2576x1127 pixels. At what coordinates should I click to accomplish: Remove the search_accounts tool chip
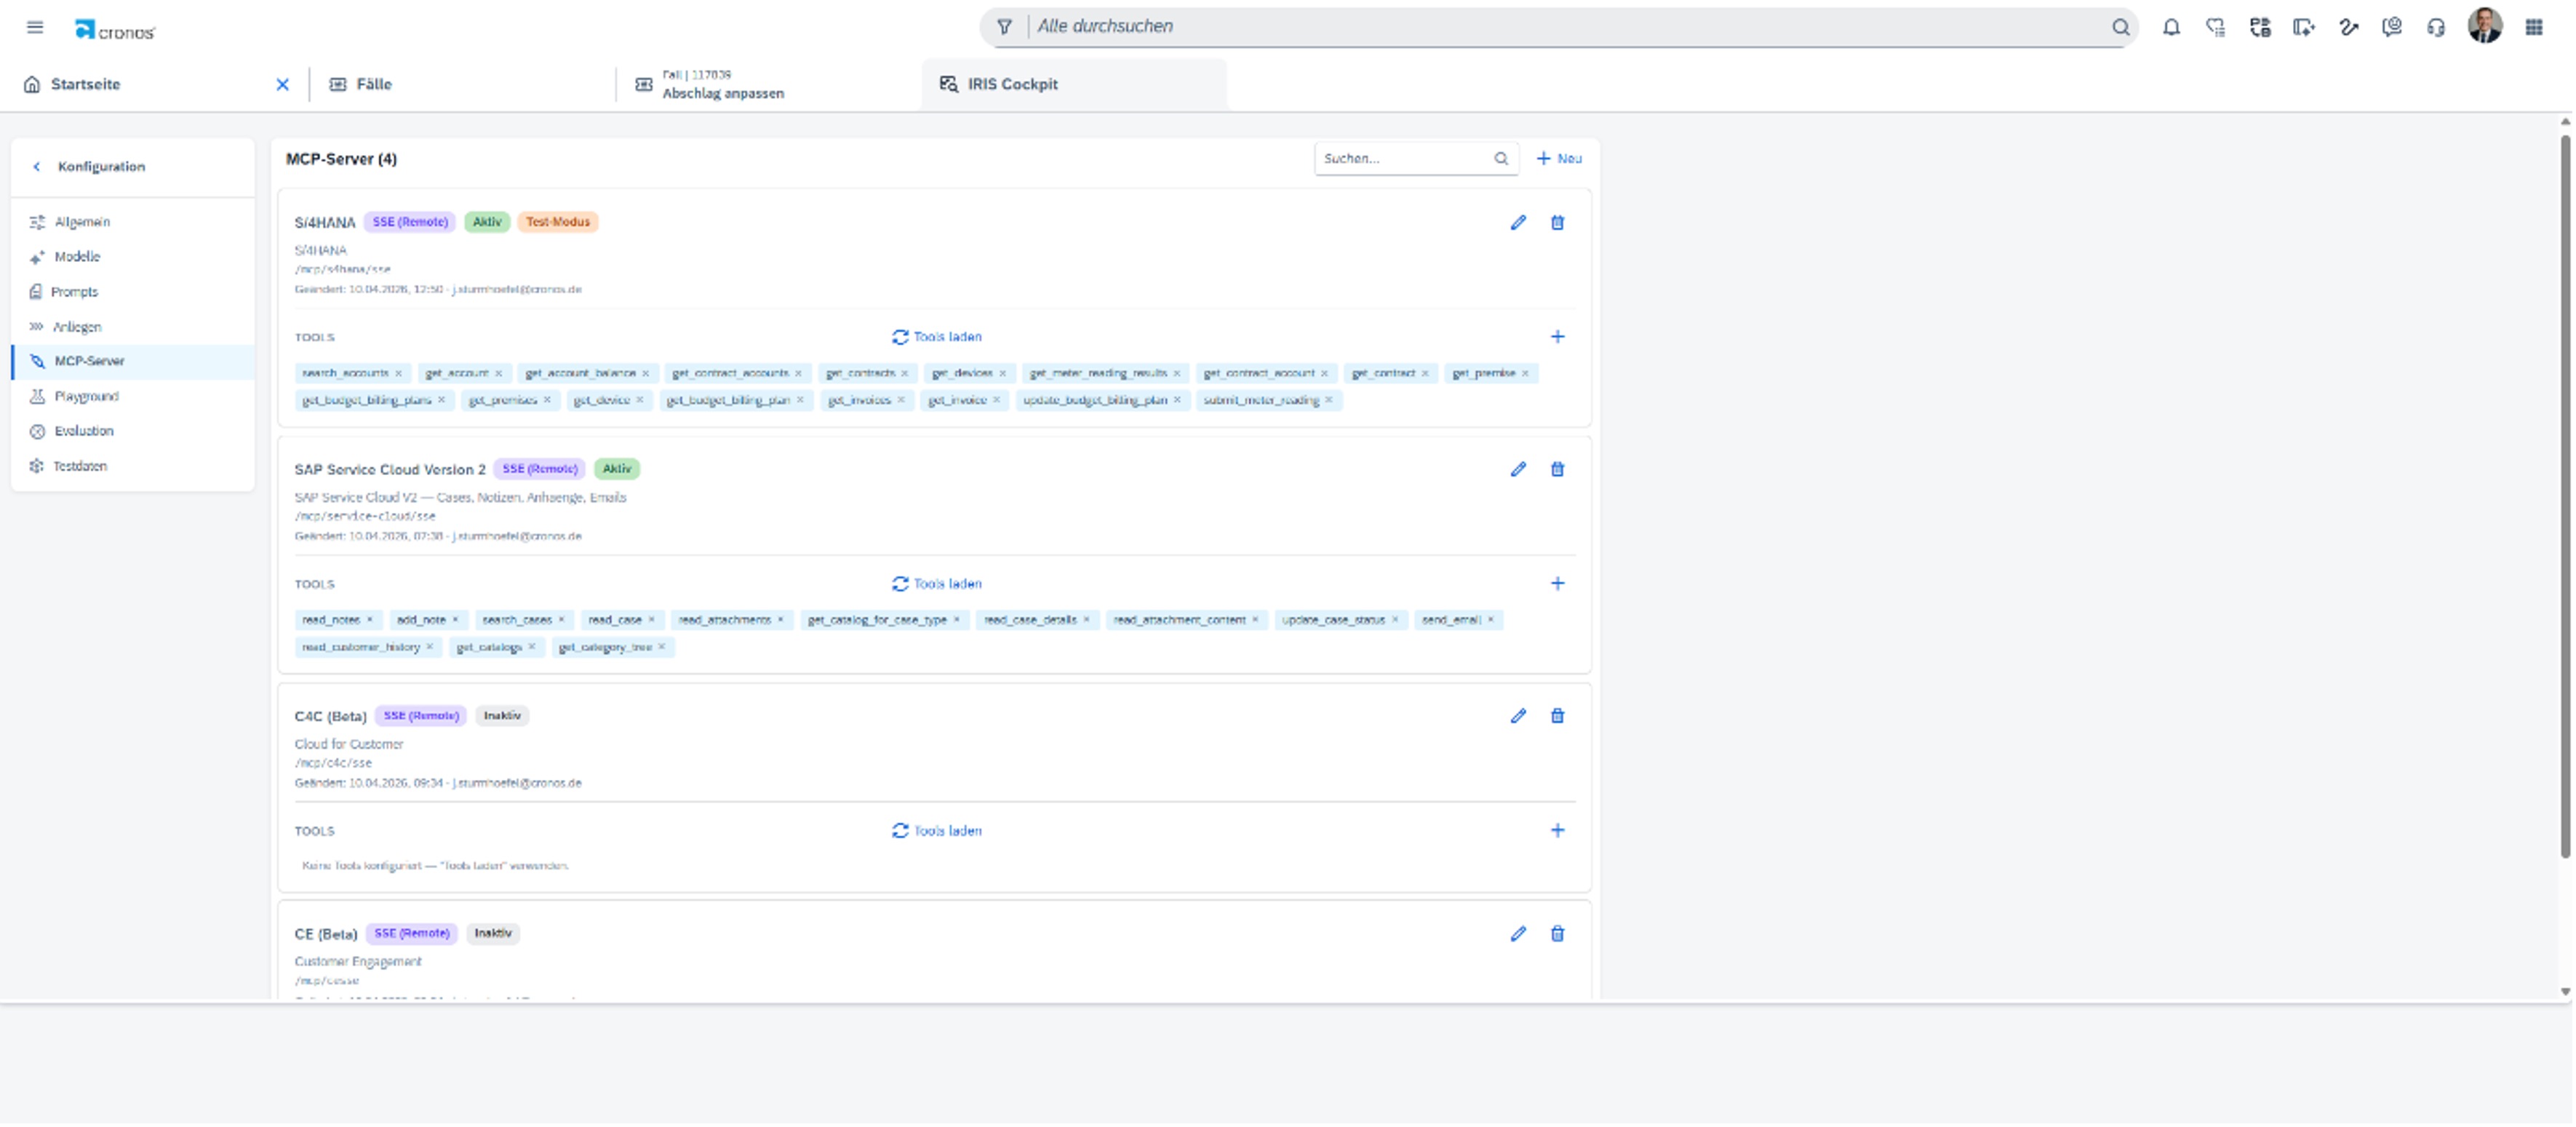point(398,374)
